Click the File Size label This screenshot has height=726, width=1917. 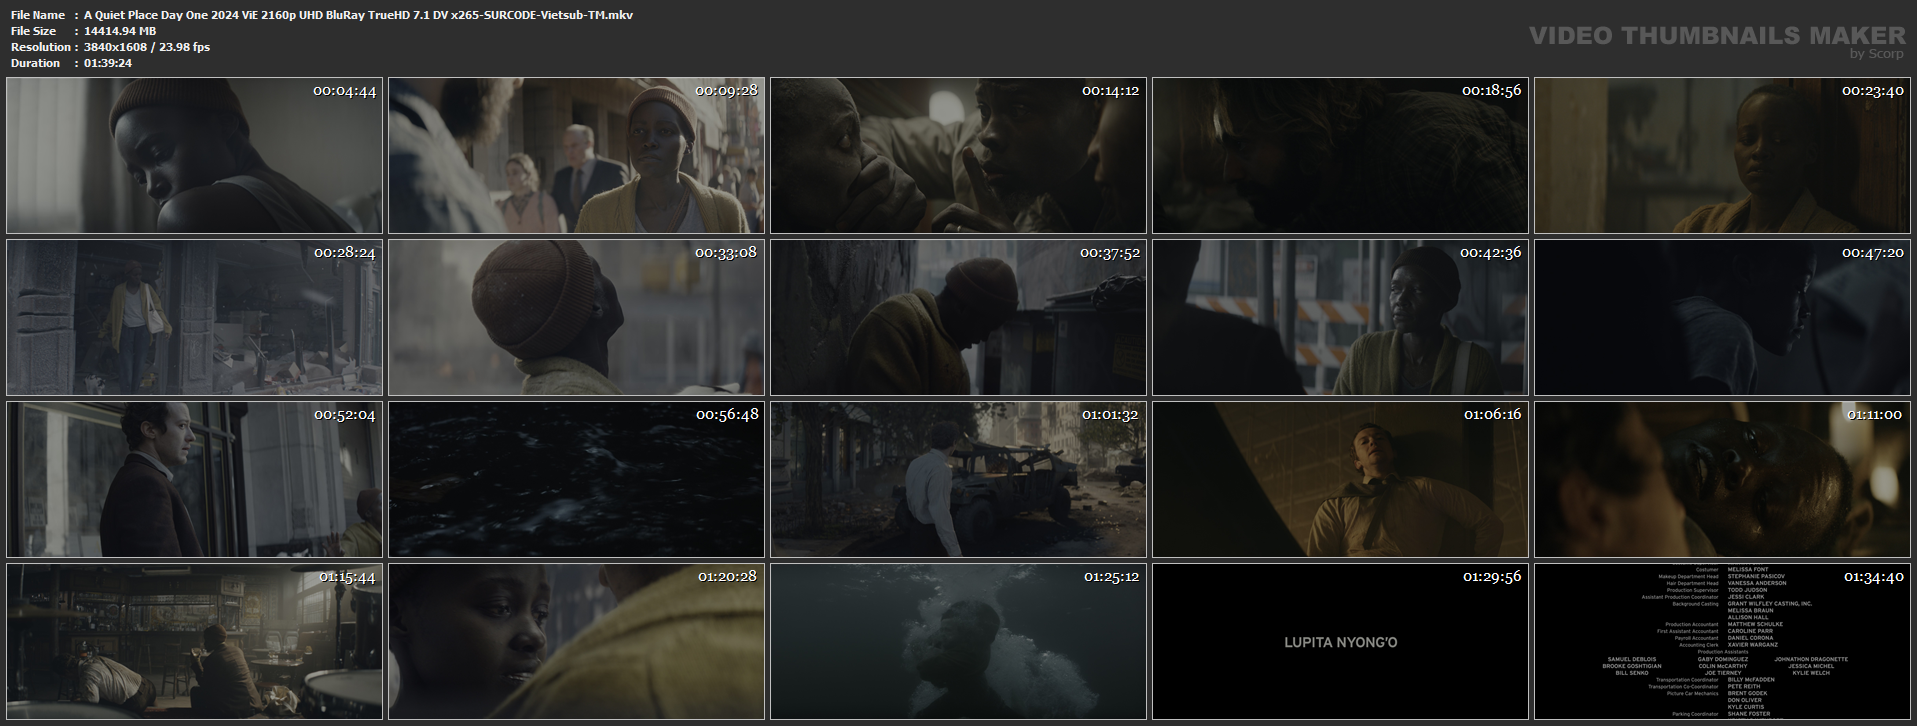34,31
